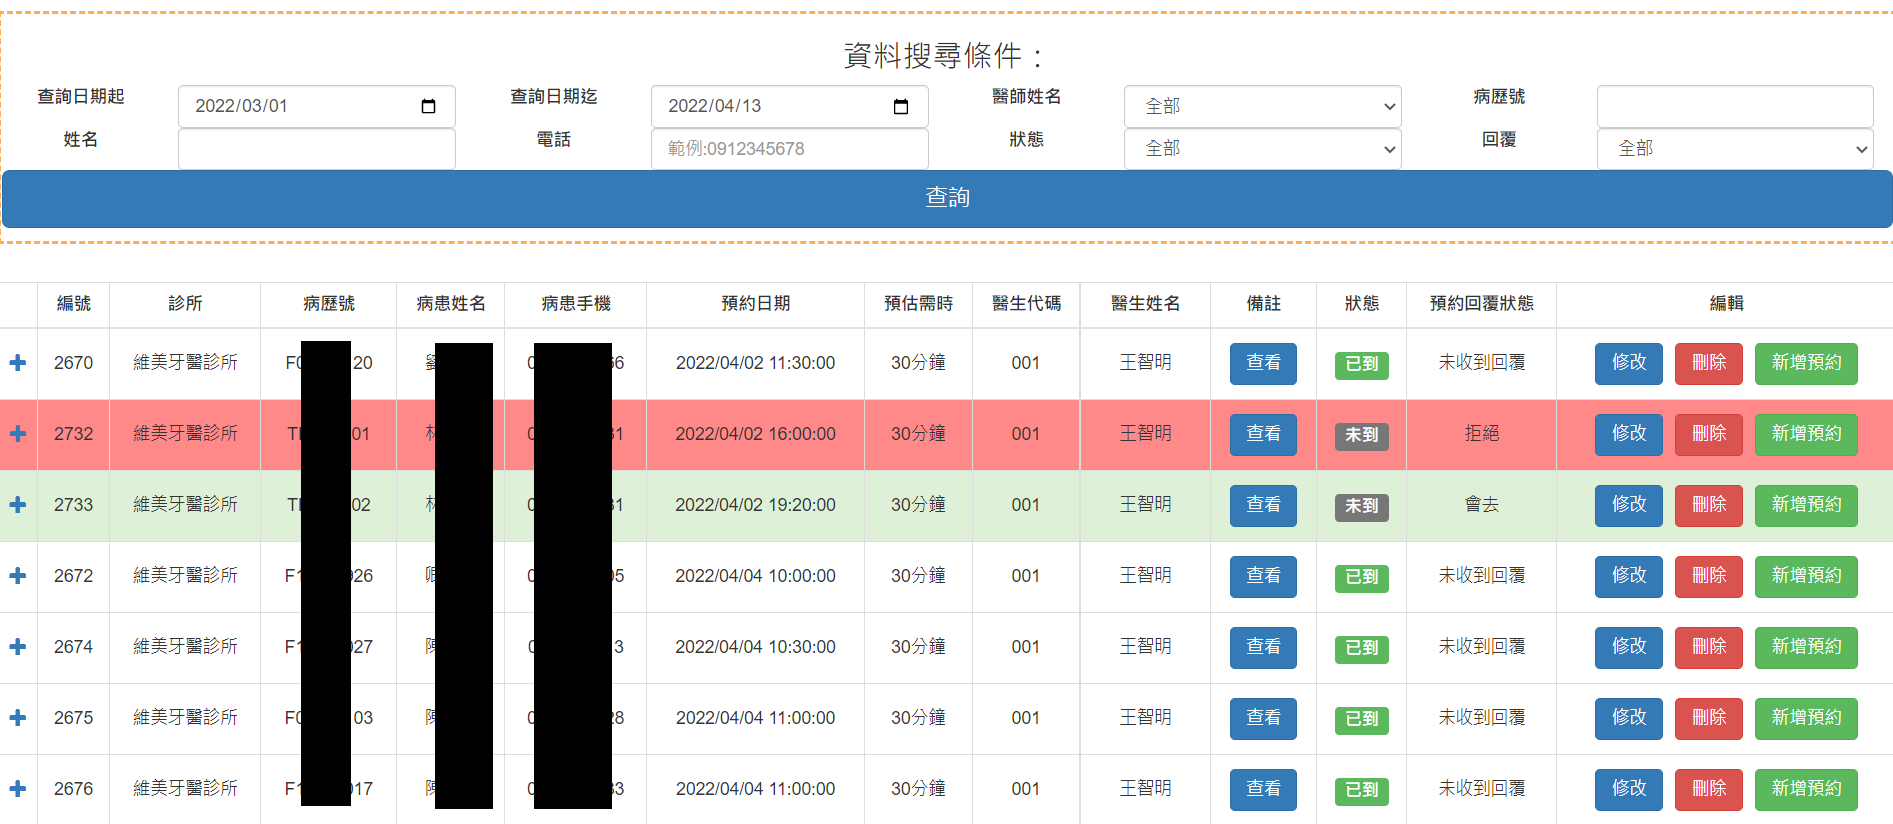Viewport: 1893px width, 824px height.
Task: Click the 編號 column header
Action: 73,304
